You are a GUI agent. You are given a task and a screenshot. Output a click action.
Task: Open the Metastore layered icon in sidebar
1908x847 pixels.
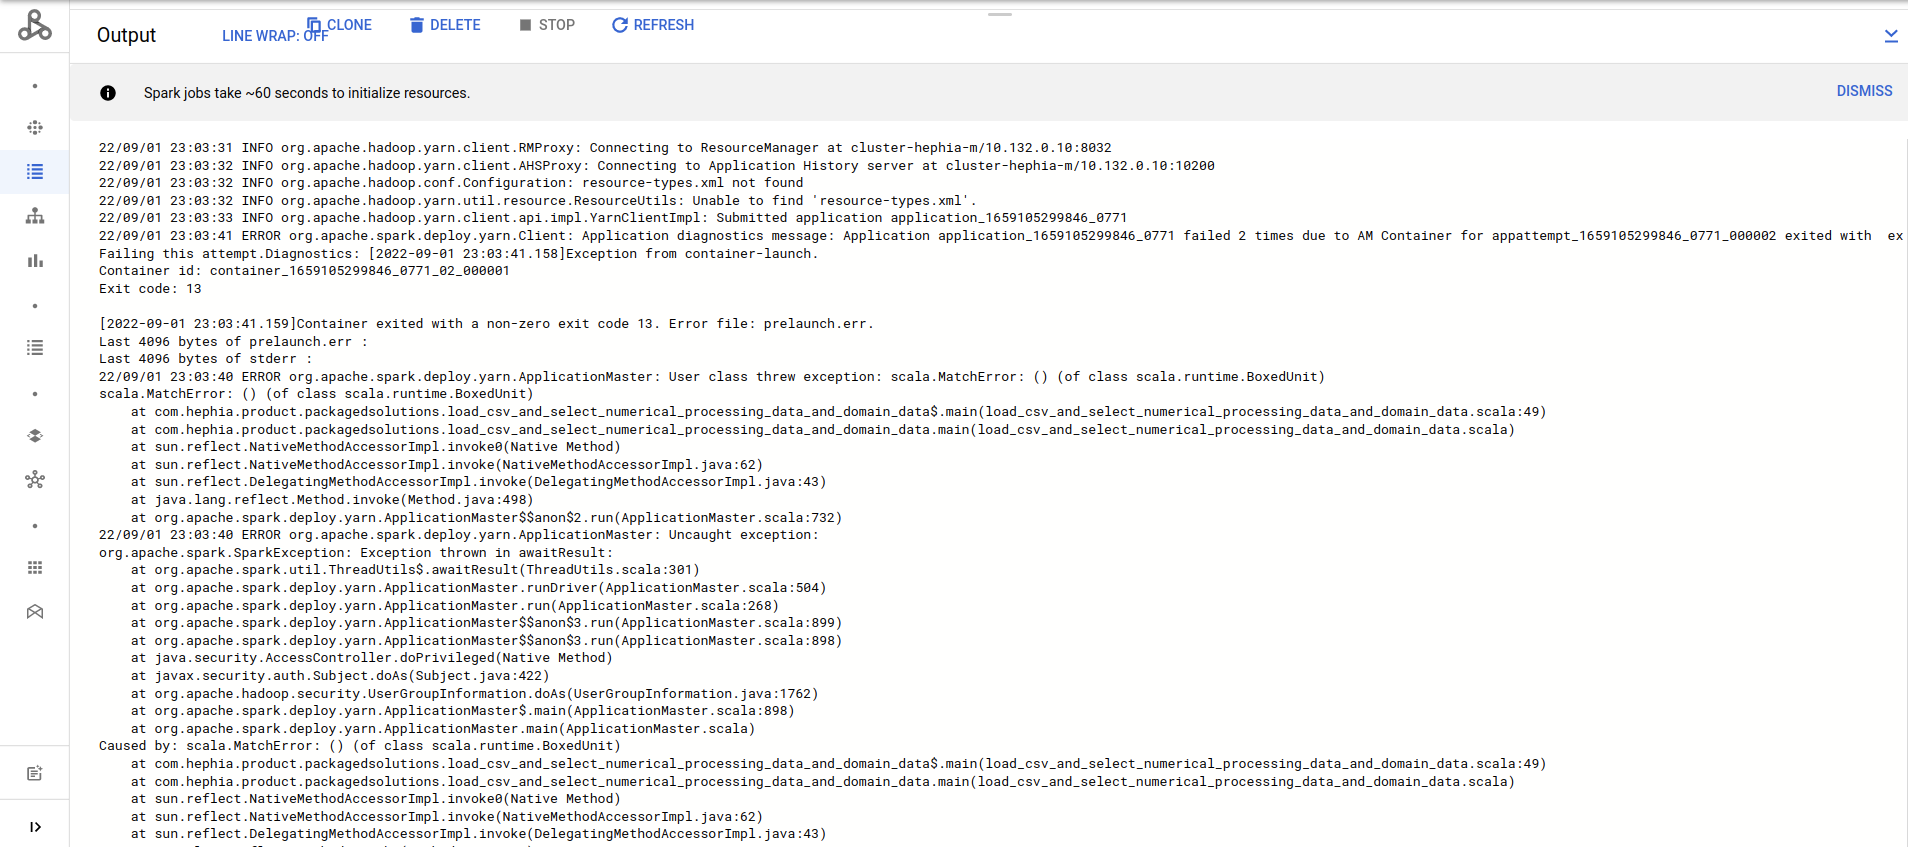35,436
